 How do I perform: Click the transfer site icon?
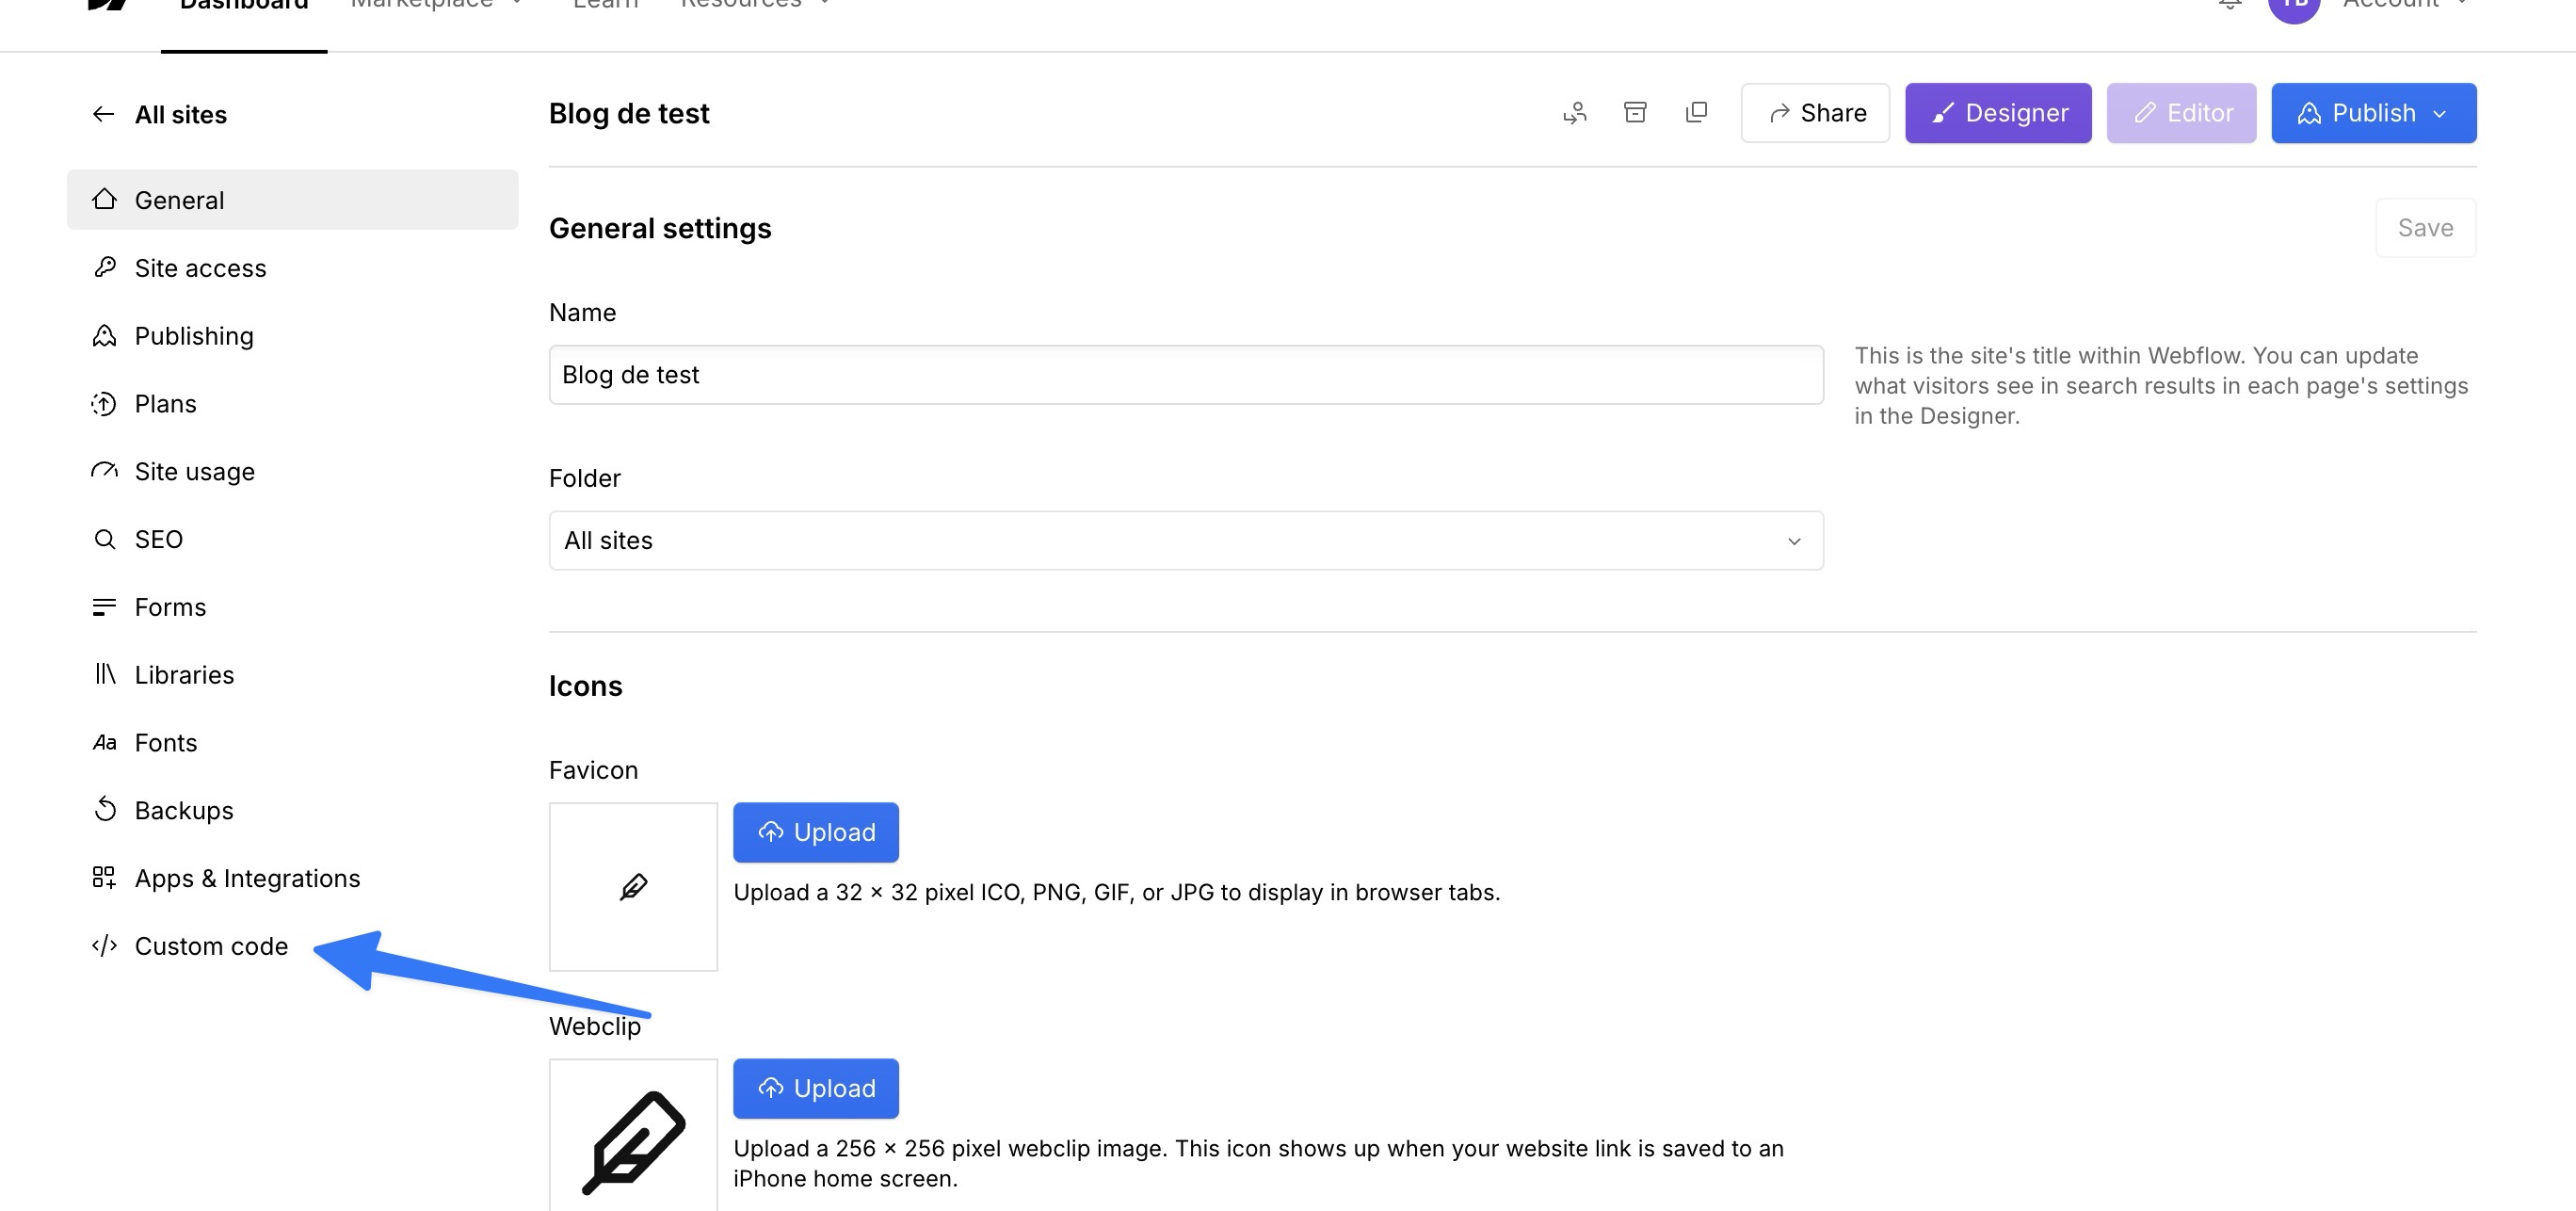coord(1575,113)
